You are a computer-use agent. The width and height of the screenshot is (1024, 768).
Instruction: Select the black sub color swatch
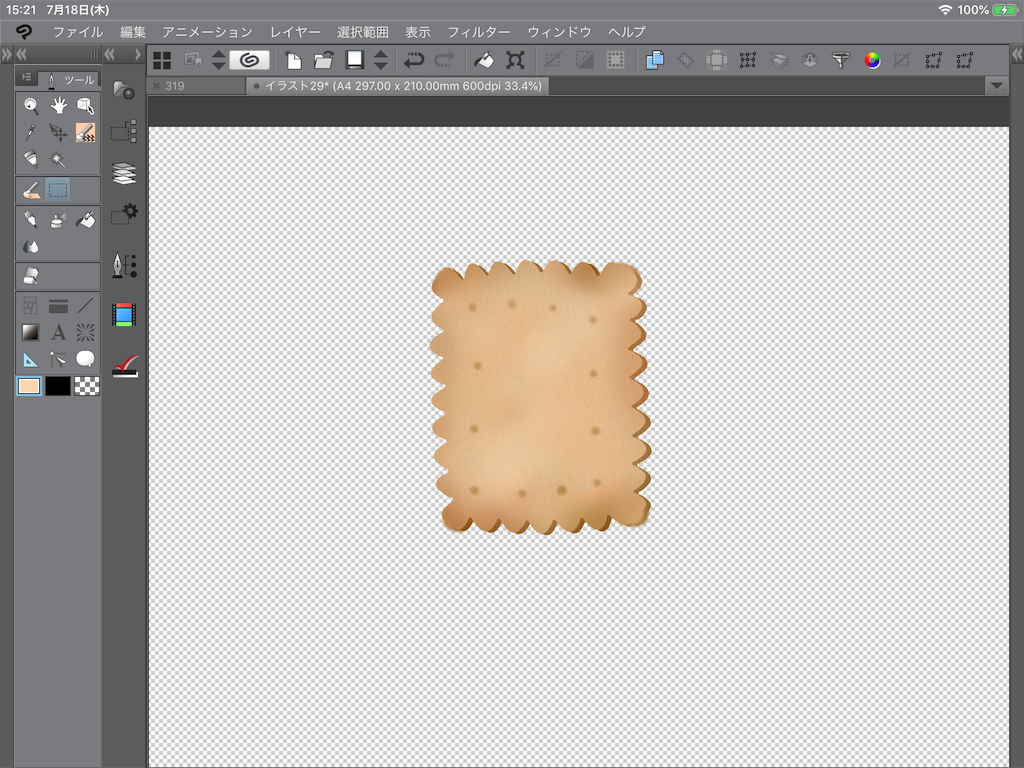pos(57,386)
